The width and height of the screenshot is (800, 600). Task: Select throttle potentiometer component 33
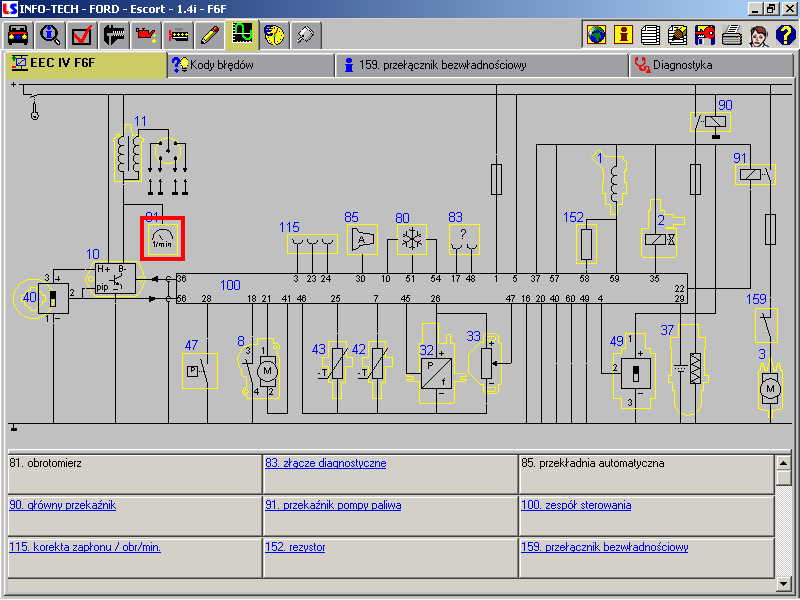(x=487, y=363)
